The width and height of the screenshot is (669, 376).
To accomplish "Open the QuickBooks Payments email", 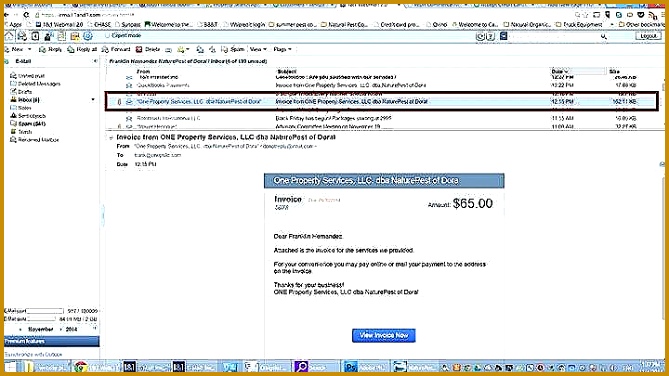I will coord(381,85).
